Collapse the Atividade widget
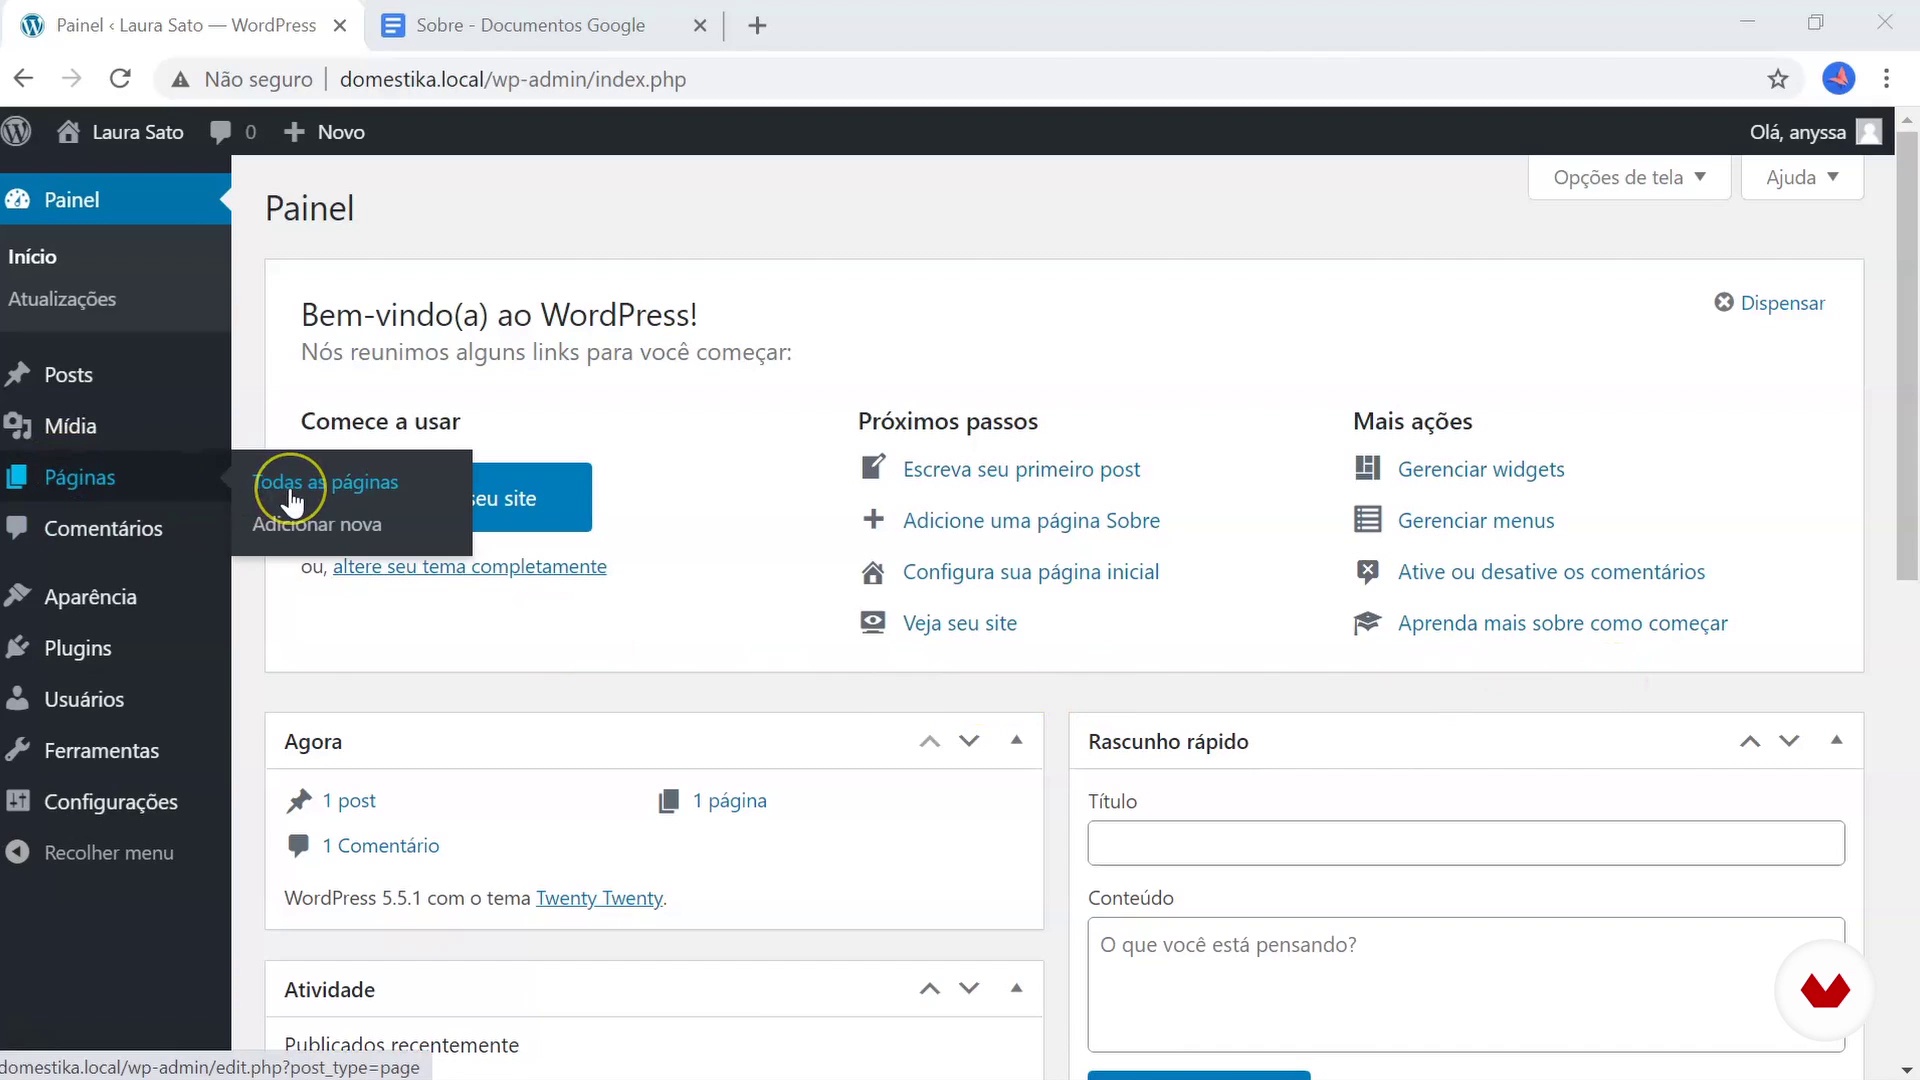Screen dimensions: 1920x1080 (x=1016, y=988)
